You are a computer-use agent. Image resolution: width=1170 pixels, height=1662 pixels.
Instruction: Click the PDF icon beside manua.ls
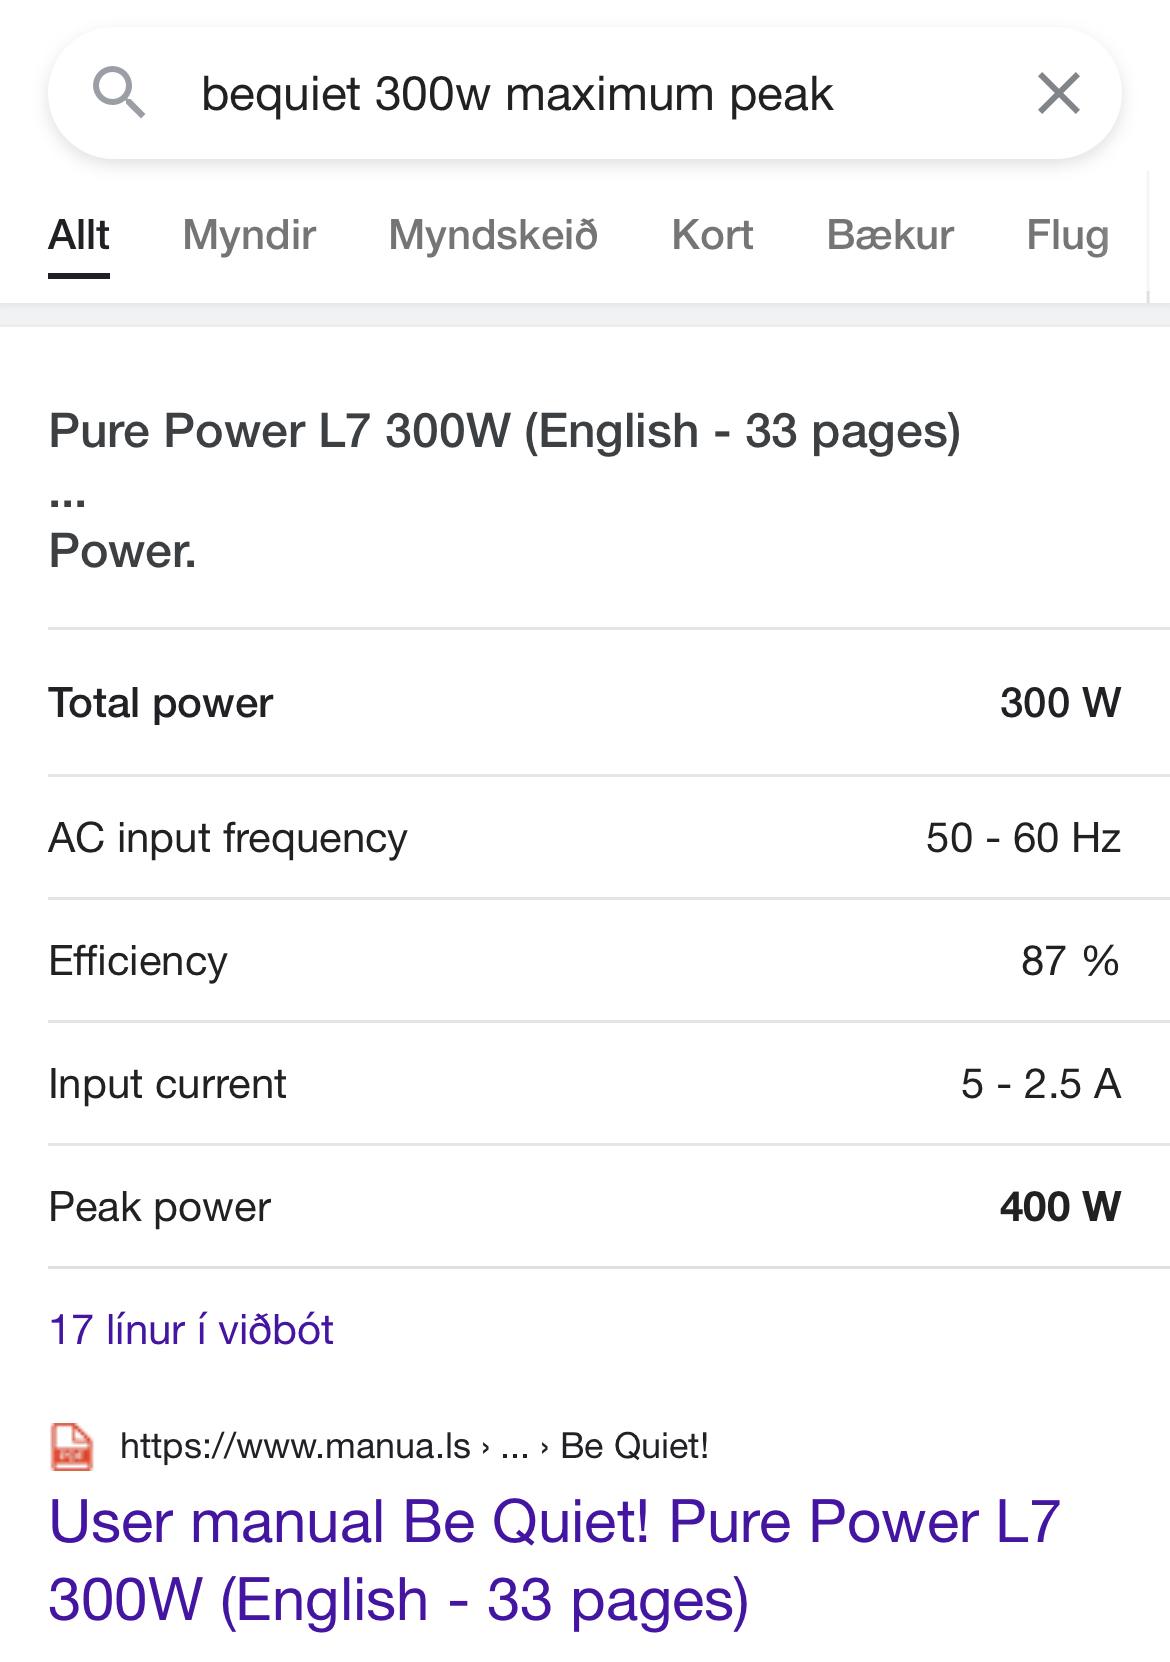(72, 1446)
